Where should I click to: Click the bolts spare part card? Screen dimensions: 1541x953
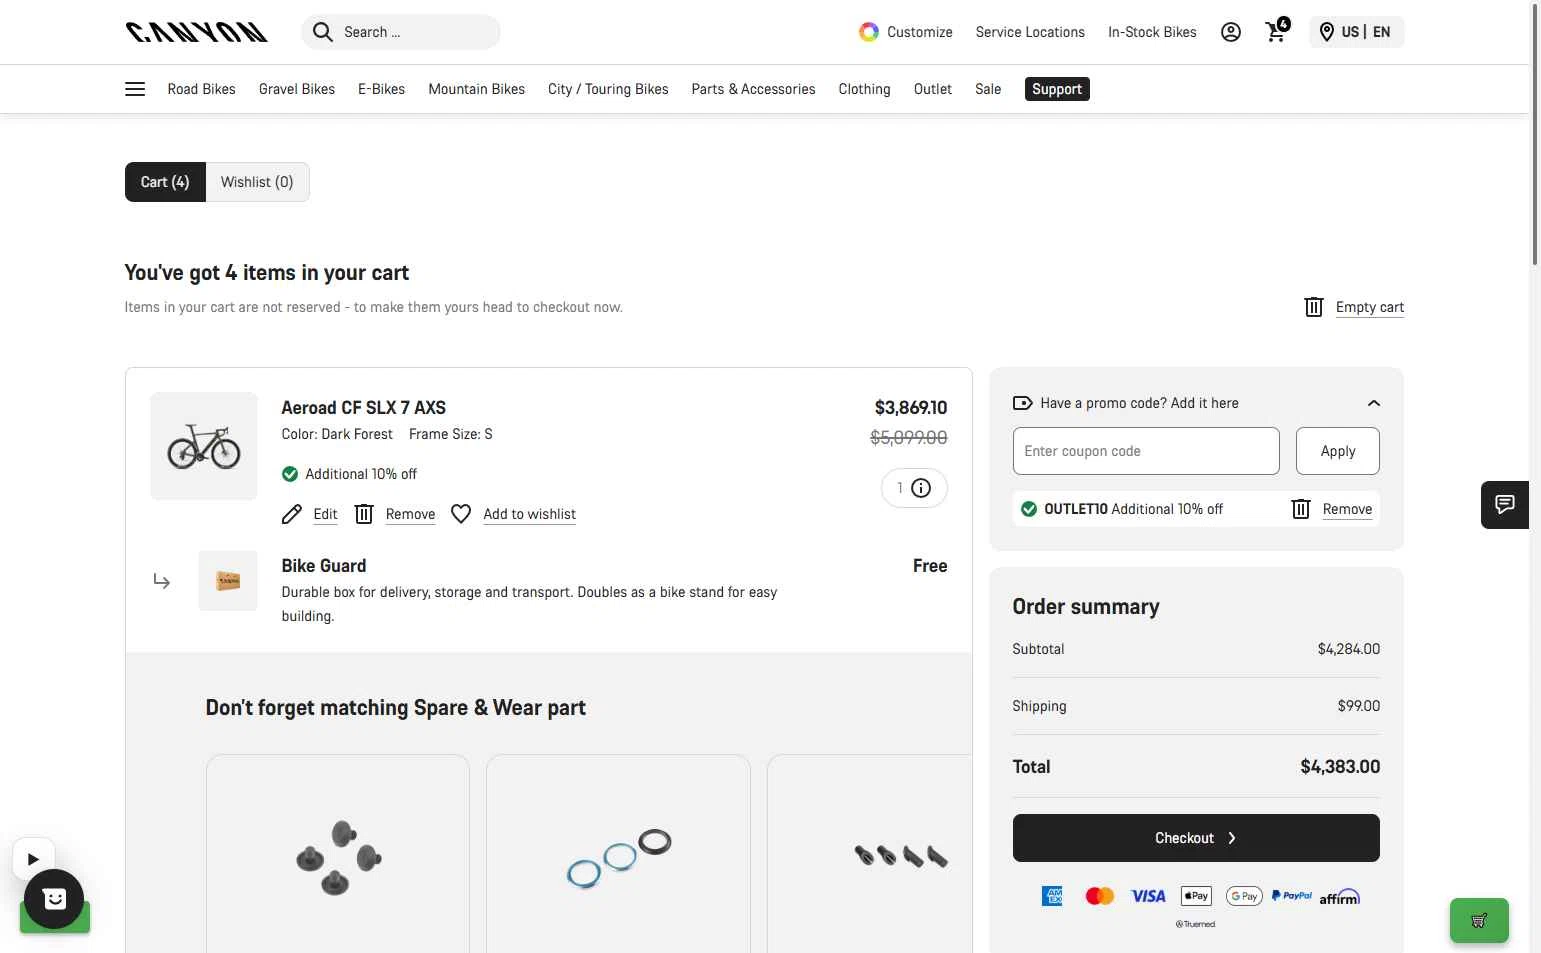[870, 855]
